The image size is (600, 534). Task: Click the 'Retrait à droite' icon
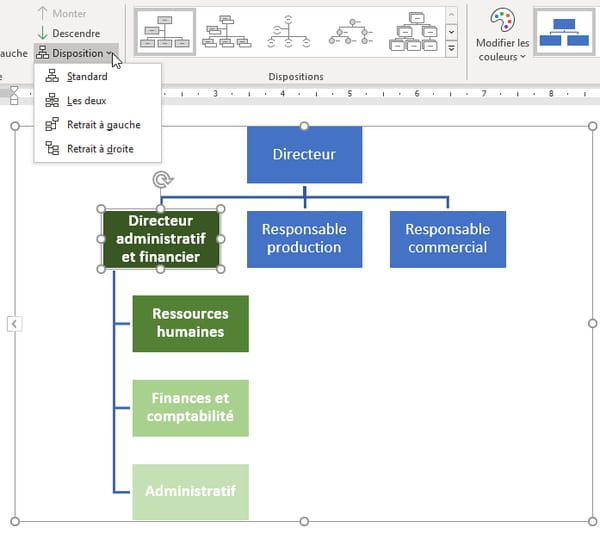click(52, 148)
